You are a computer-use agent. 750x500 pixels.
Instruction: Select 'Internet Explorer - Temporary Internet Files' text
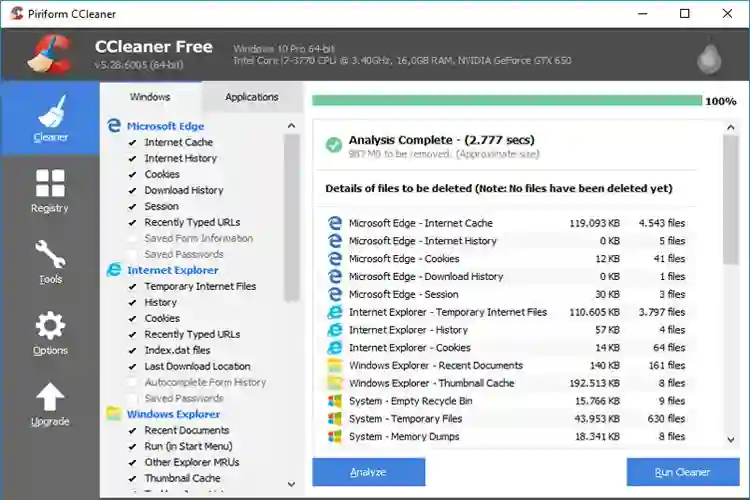click(448, 312)
